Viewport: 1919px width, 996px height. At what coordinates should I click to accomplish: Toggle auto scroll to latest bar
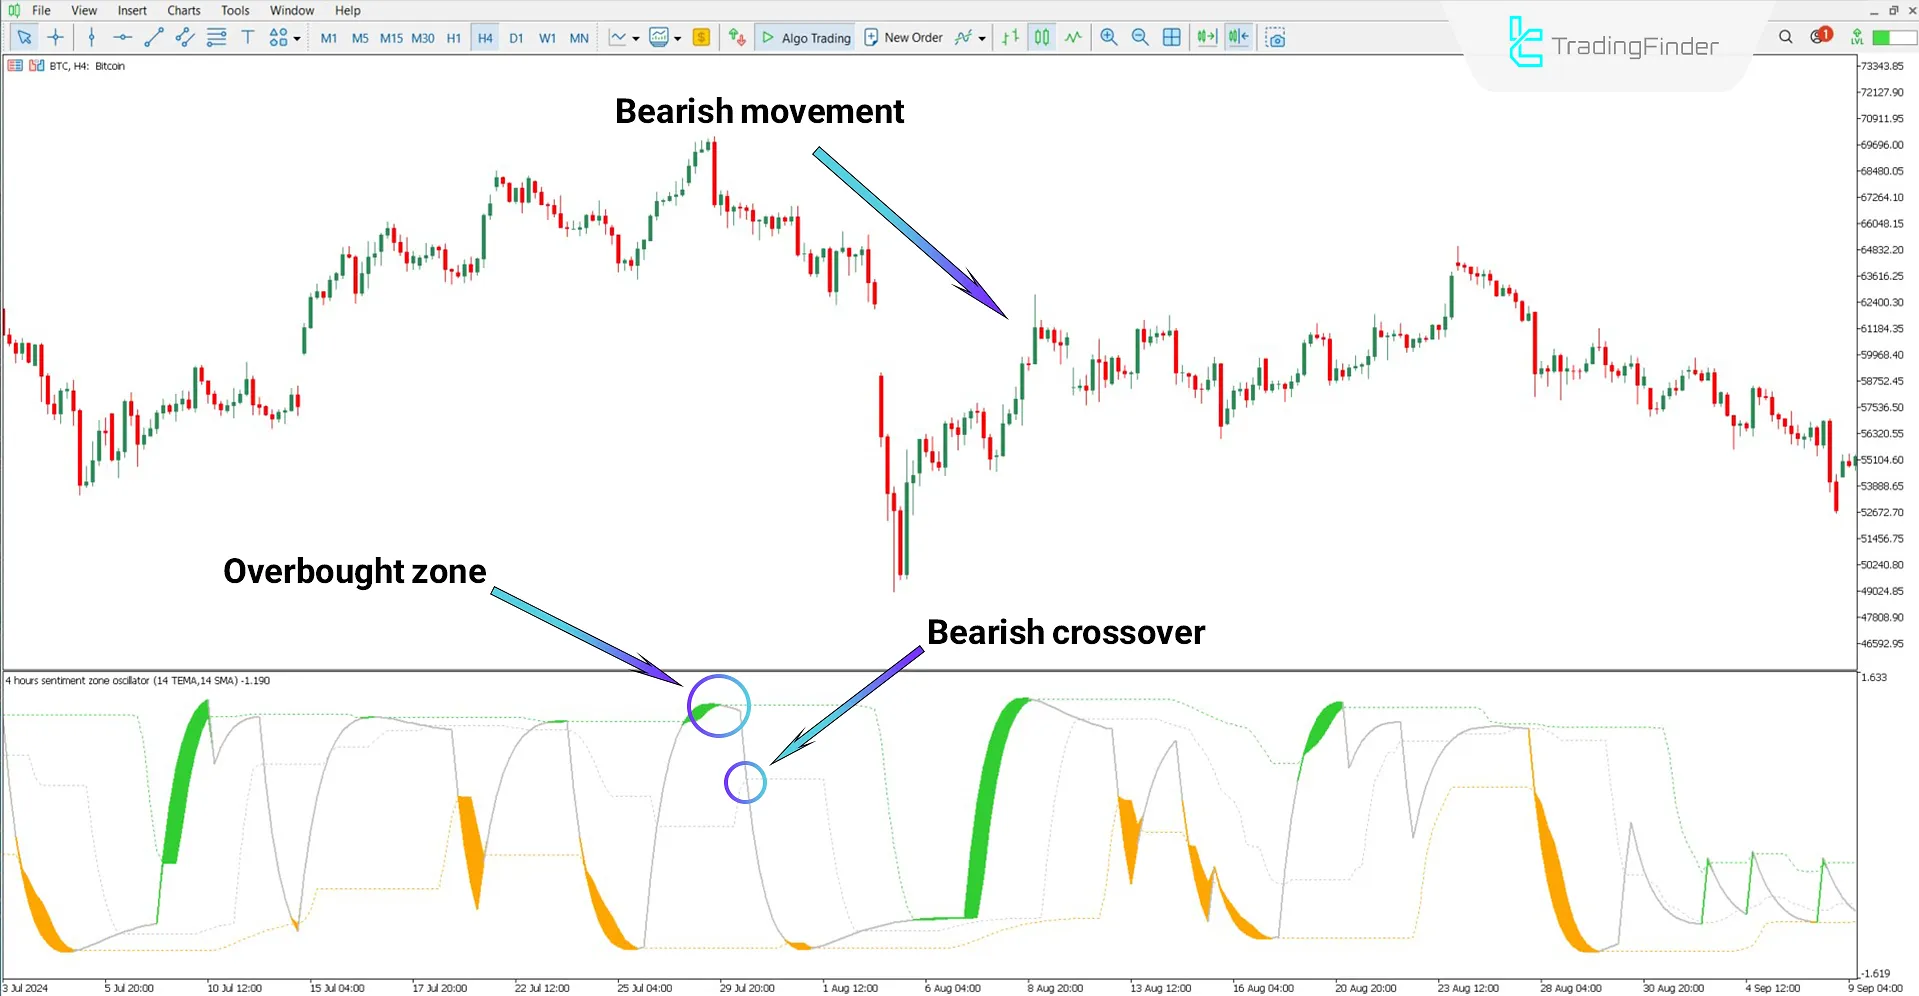1206,37
